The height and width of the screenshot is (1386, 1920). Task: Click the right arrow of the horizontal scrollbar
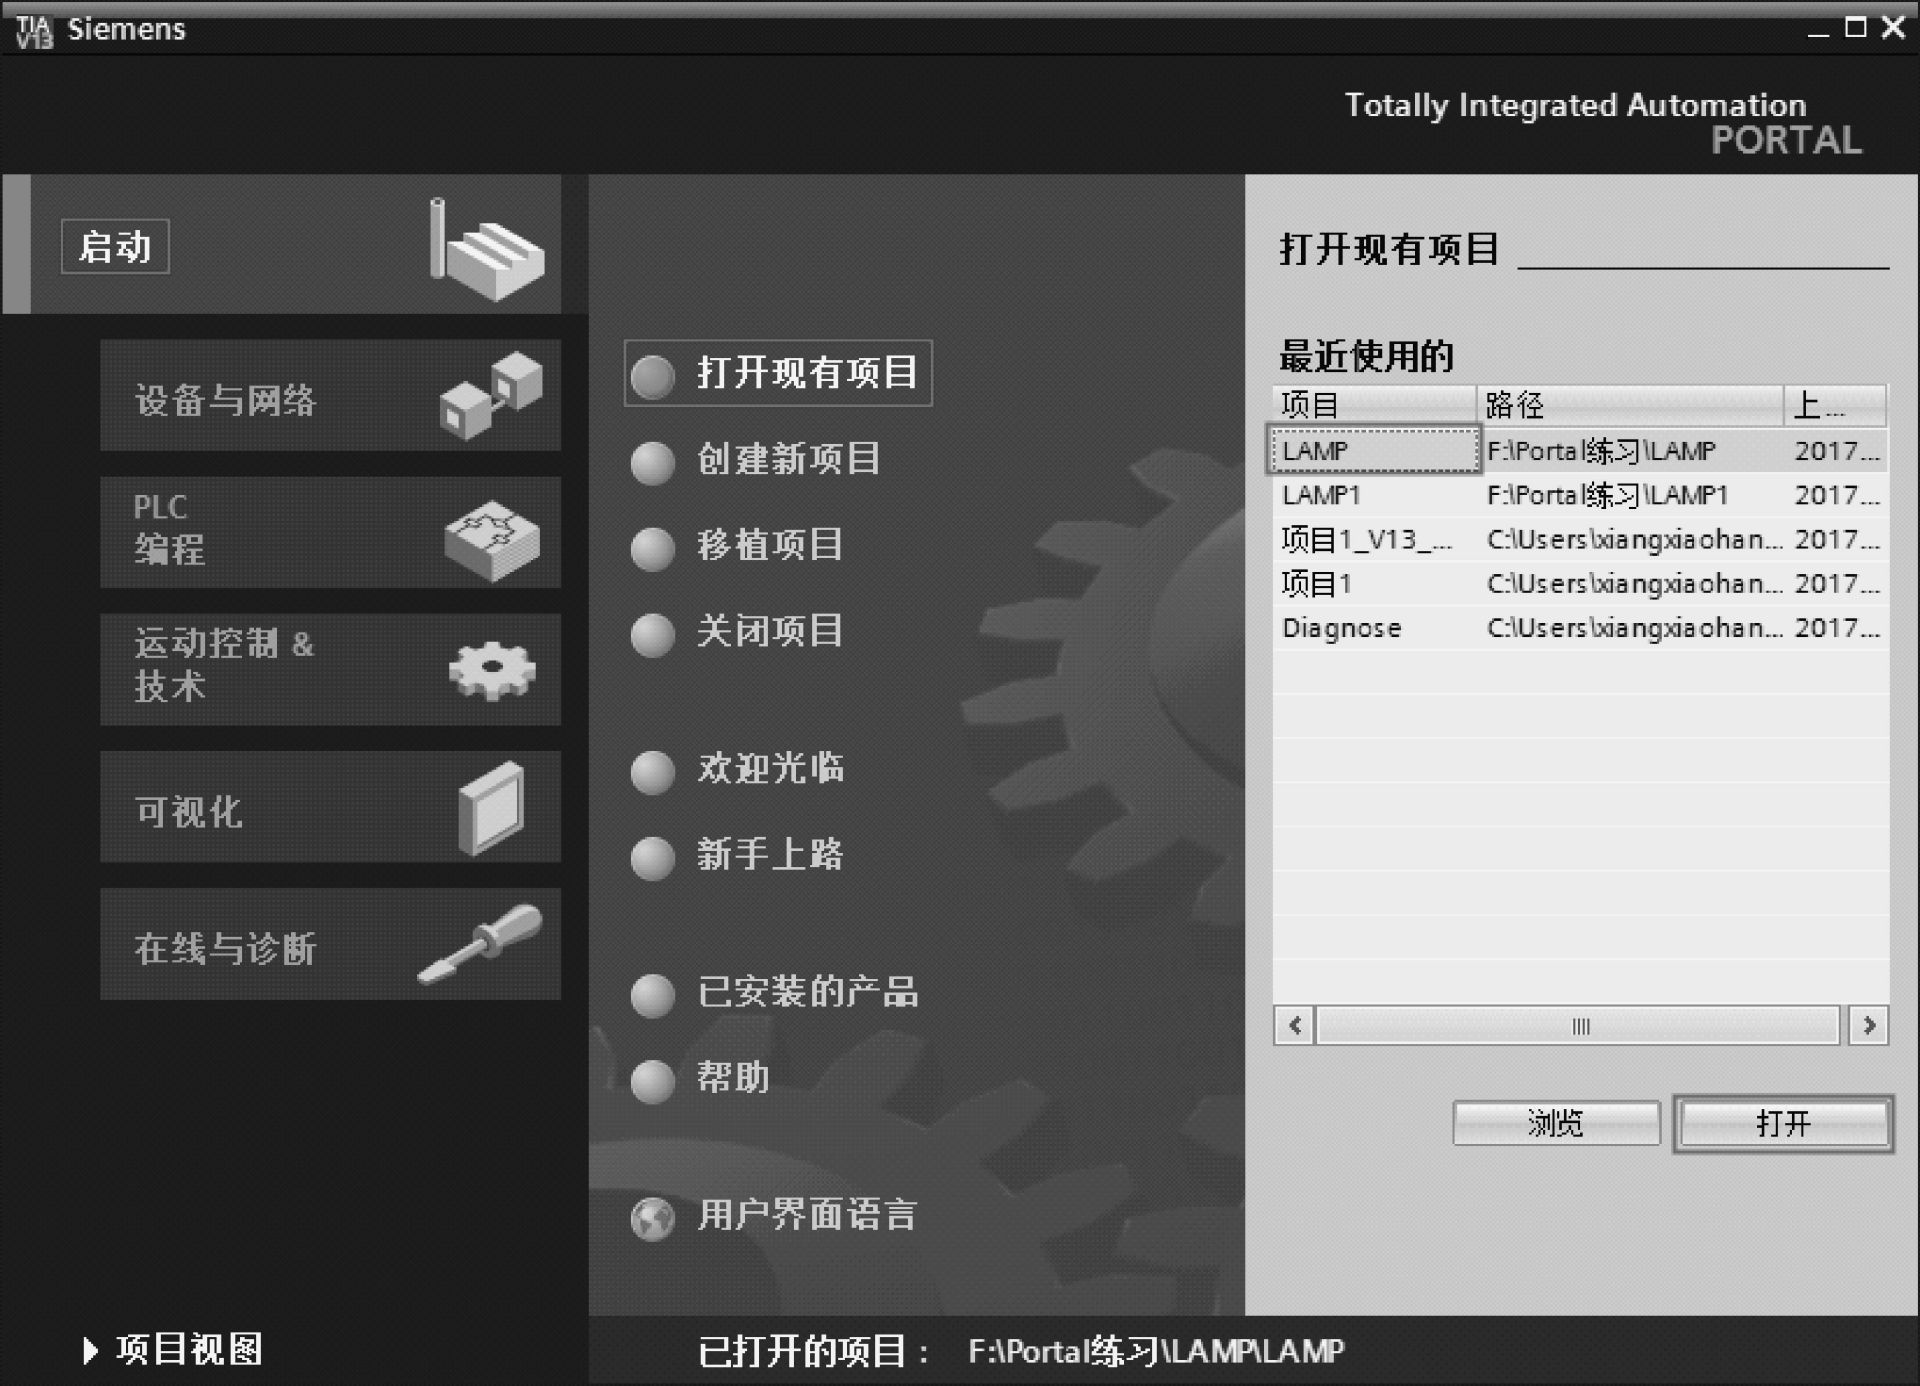coord(1868,1025)
